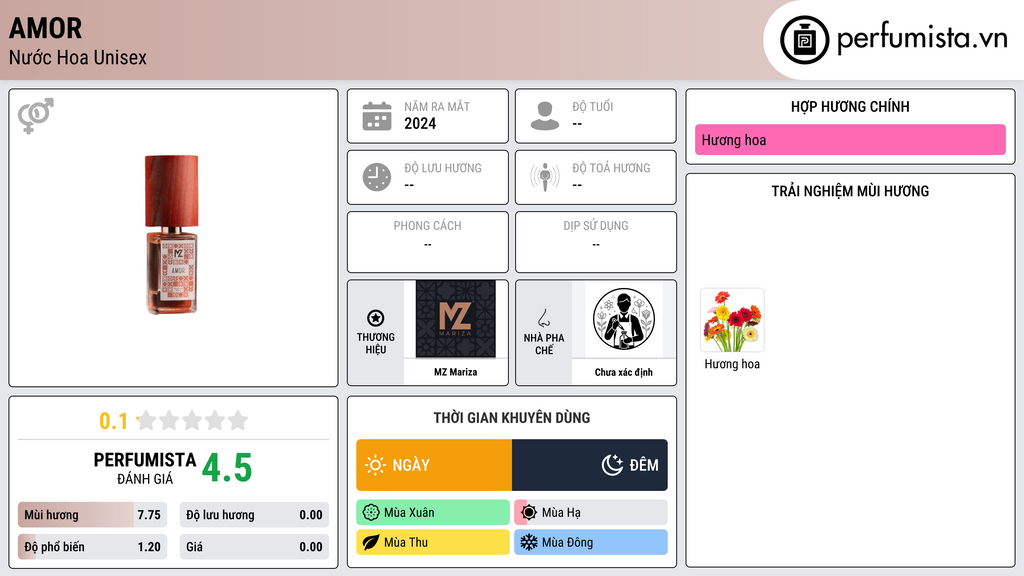This screenshot has width=1024, height=576.
Task: Click the leaf icon in Mùa Thu
Action: pyautogui.click(x=371, y=543)
